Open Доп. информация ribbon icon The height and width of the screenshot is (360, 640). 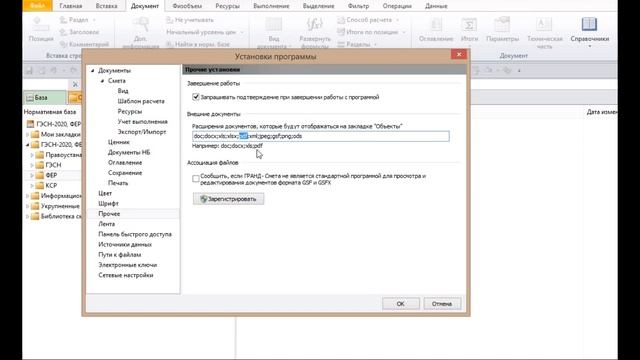point(141,25)
